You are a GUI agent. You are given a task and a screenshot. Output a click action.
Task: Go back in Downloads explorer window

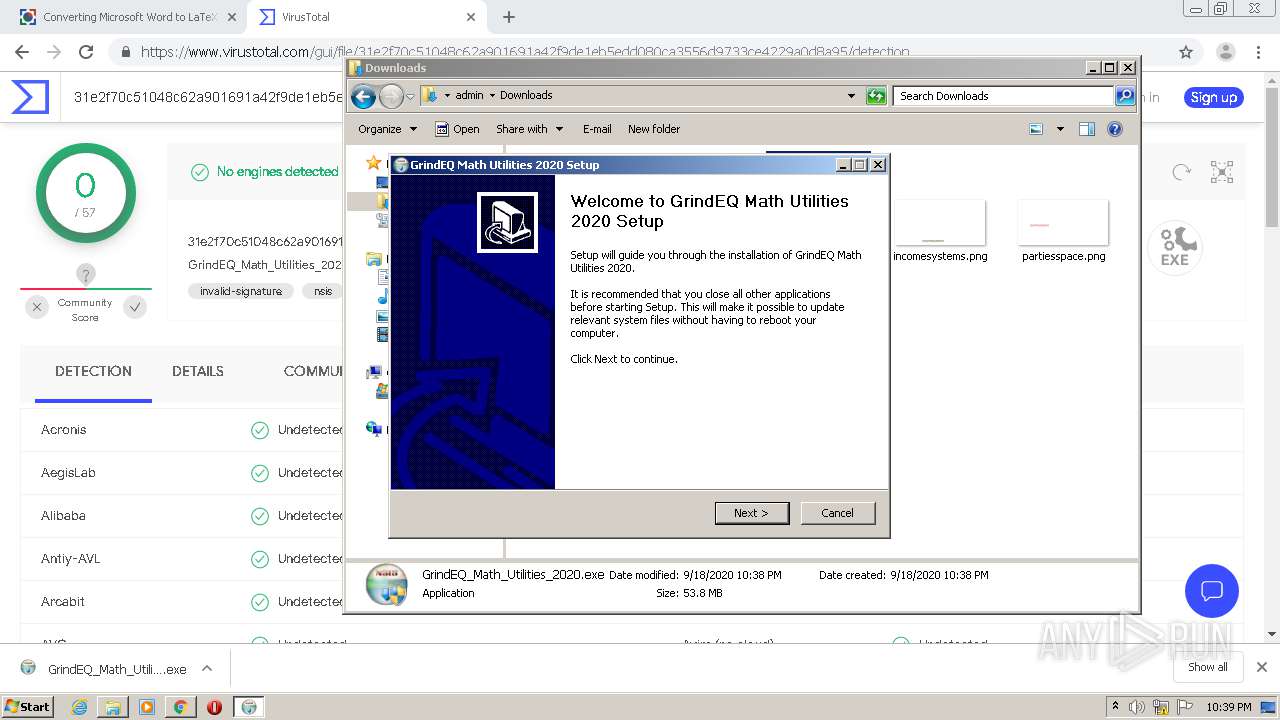[364, 96]
